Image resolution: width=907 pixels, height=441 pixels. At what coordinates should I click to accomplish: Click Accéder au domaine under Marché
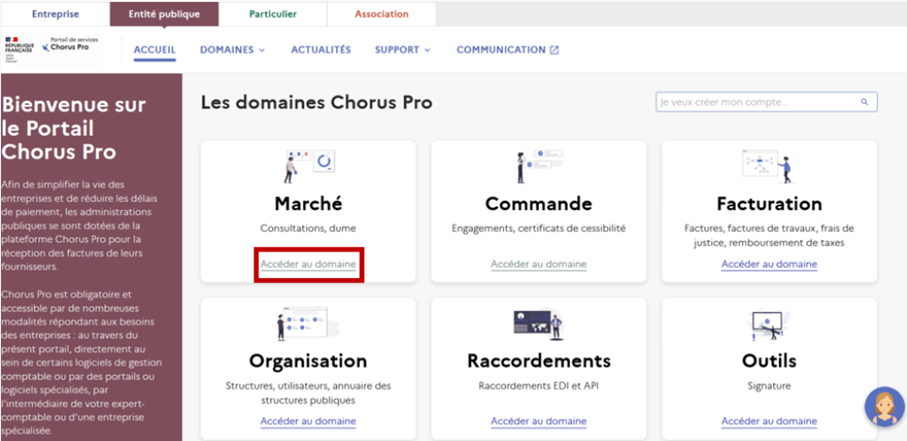click(x=308, y=264)
